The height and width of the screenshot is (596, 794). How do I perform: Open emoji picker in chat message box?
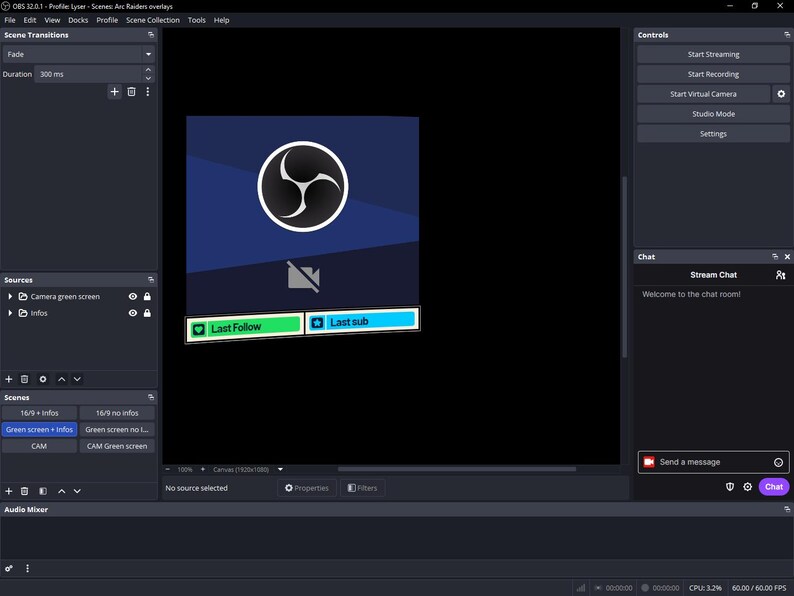778,462
